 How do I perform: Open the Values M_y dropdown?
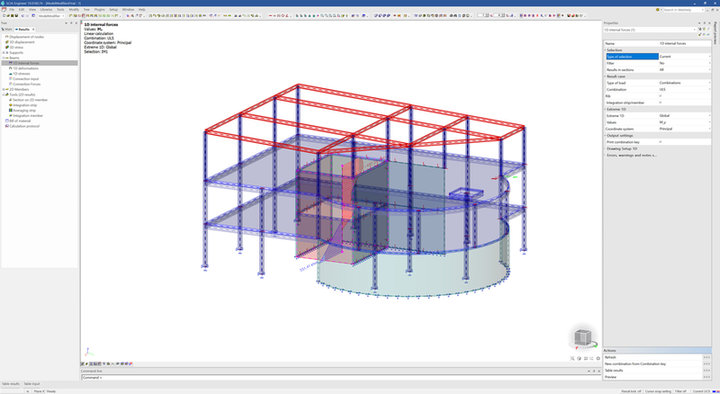point(684,122)
